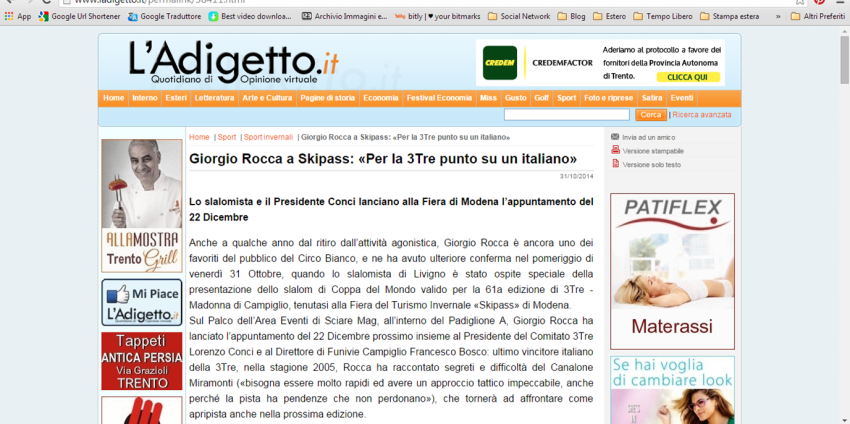Open the Altri Preferiti folder
The width and height of the screenshot is (850, 424).
coord(817,16)
